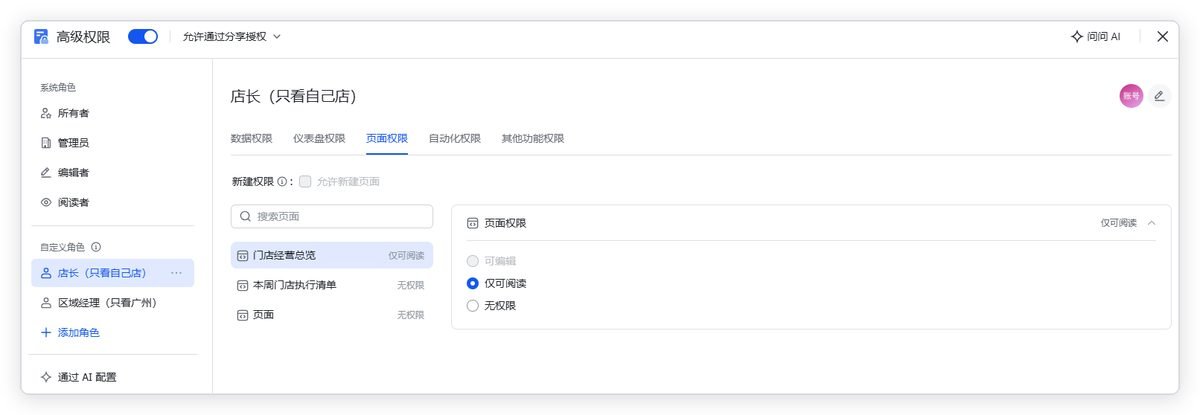Click the sparkle icon in 问问 AI
The width and height of the screenshot is (1200, 415).
click(x=1076, y=36)
